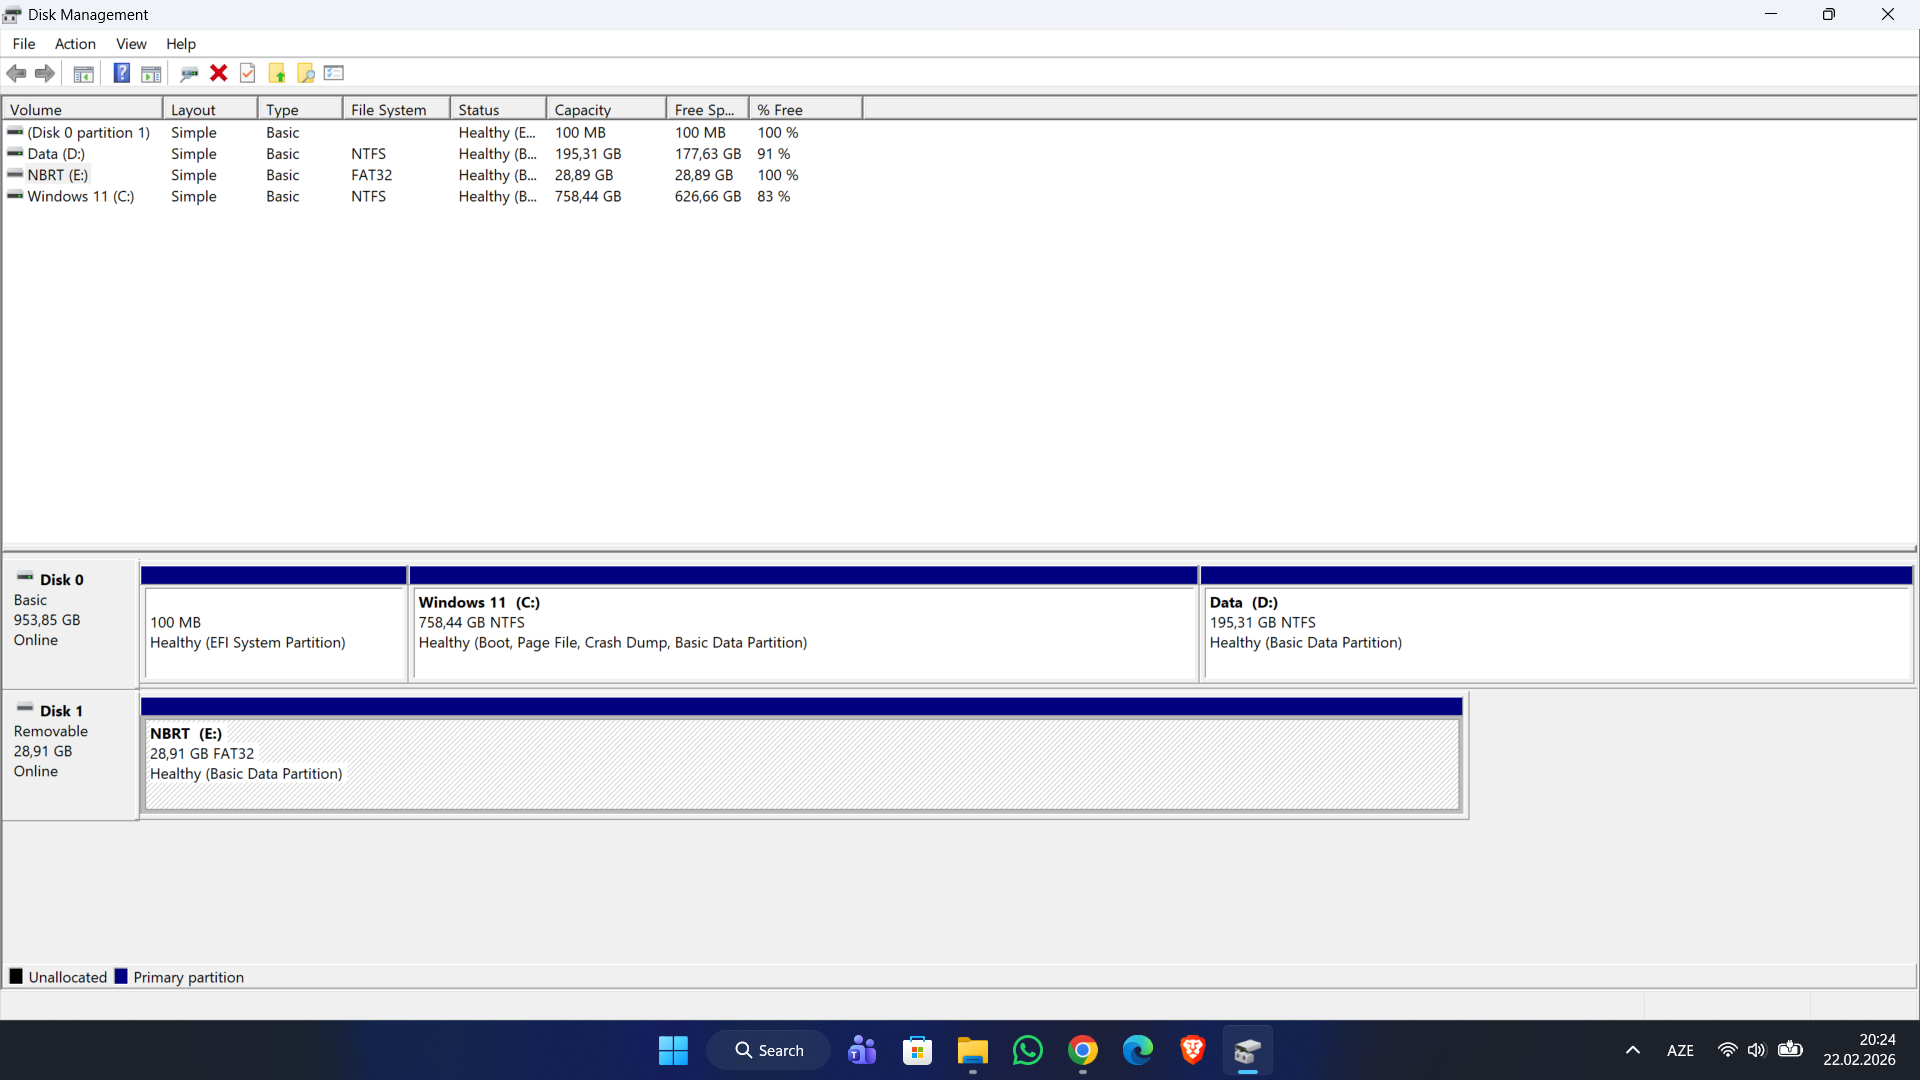Click the checklist view settings toolbar icon
This screenshot has width=1920, height=1080.
pyautogui.click(x=334, y=73)
